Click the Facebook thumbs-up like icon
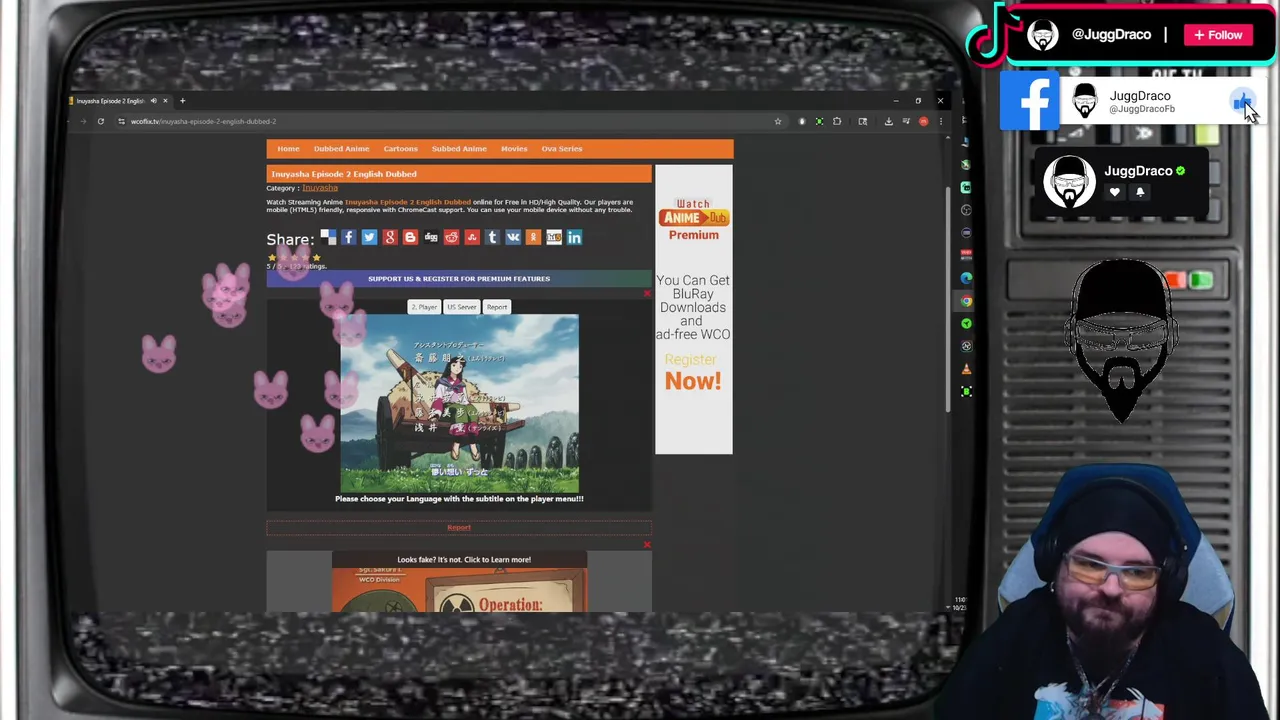This screenshot has width=1280, height=720. pos(1241,101)
